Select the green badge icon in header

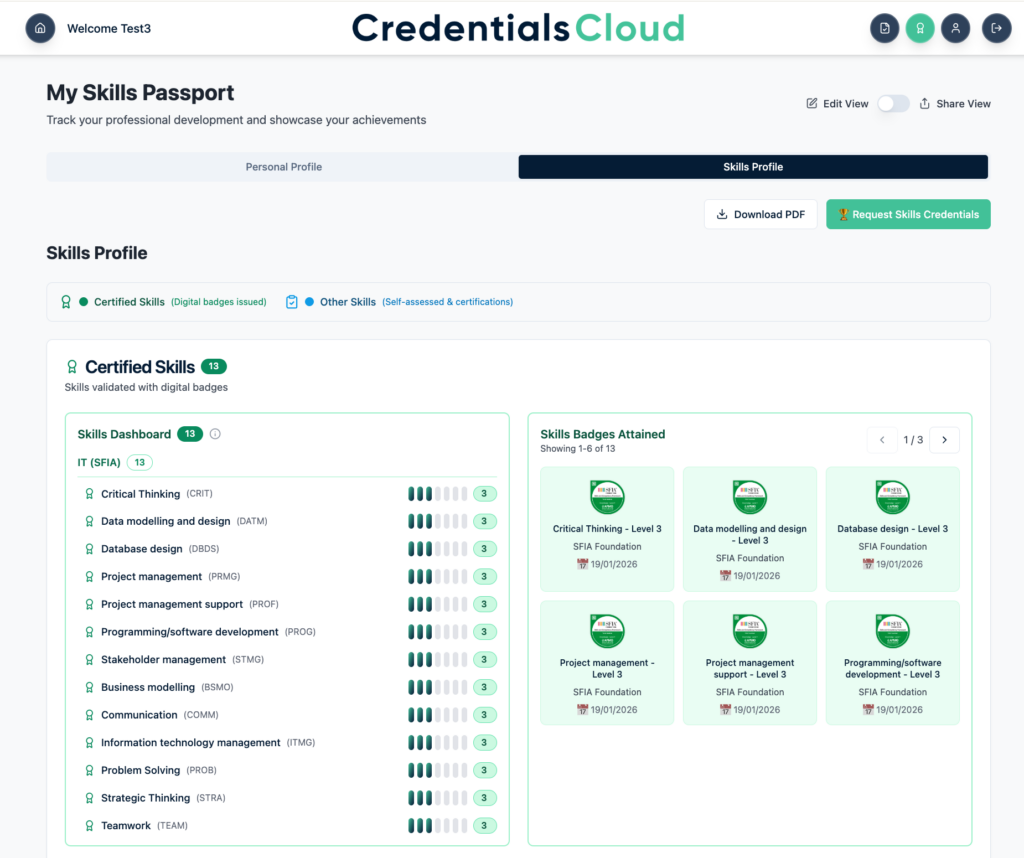[x=920, y=28]
